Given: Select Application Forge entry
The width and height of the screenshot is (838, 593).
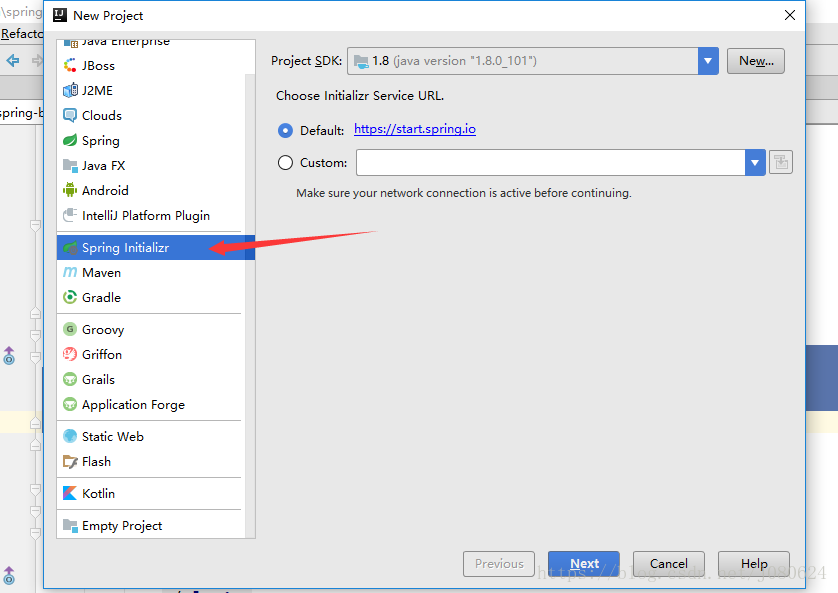Looking at the screenshot, I should [x=156, y=404].
